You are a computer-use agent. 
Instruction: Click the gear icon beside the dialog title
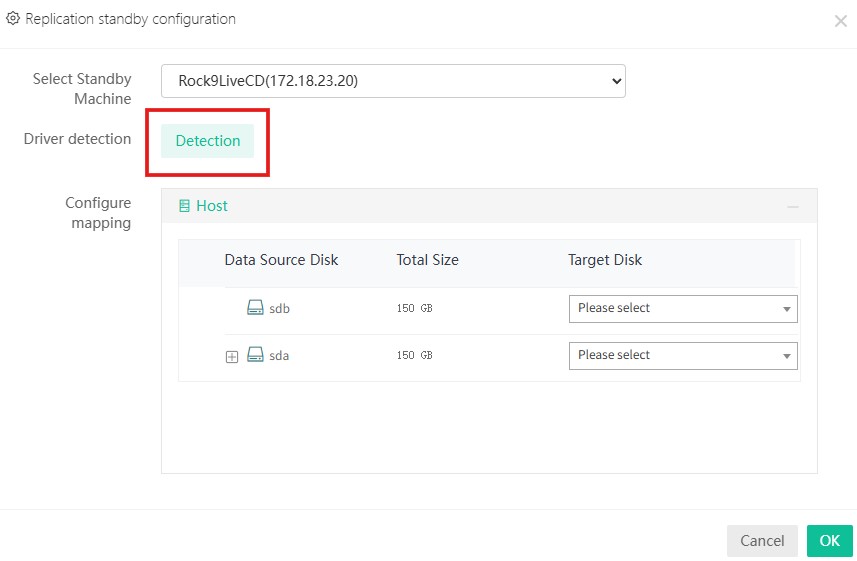[13, 19]
